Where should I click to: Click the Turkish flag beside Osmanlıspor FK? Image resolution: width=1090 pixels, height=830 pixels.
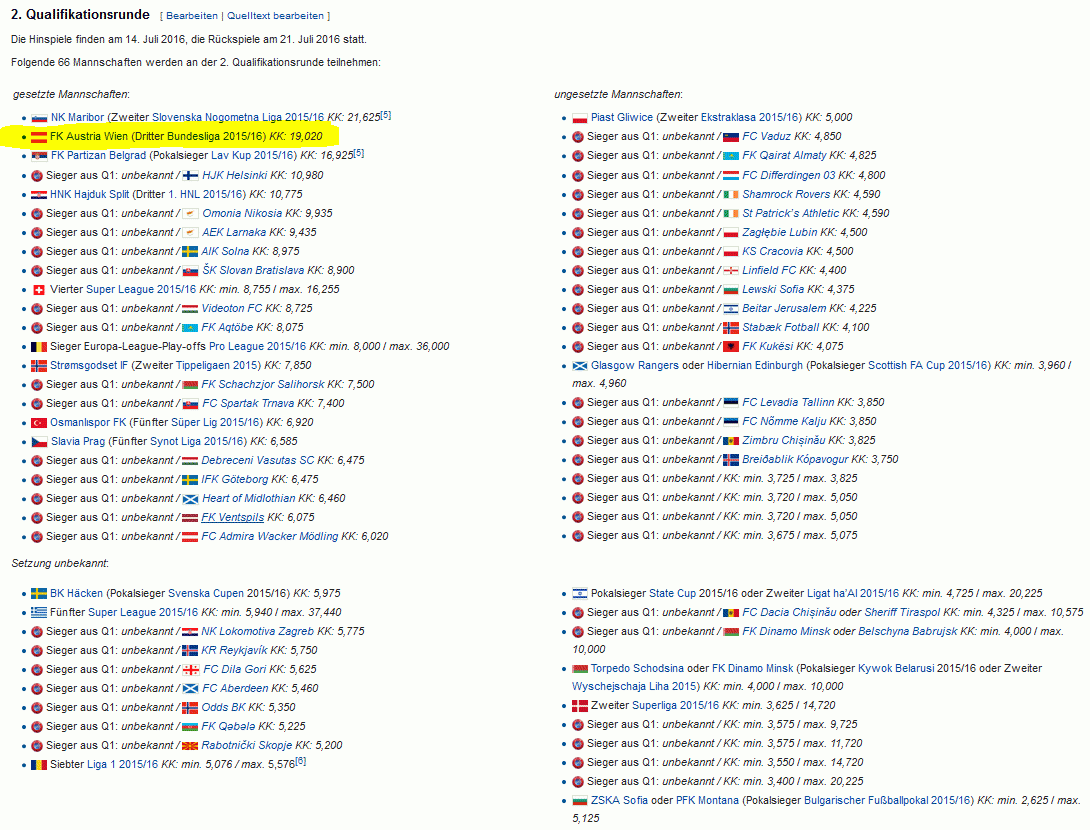point(39,423)
